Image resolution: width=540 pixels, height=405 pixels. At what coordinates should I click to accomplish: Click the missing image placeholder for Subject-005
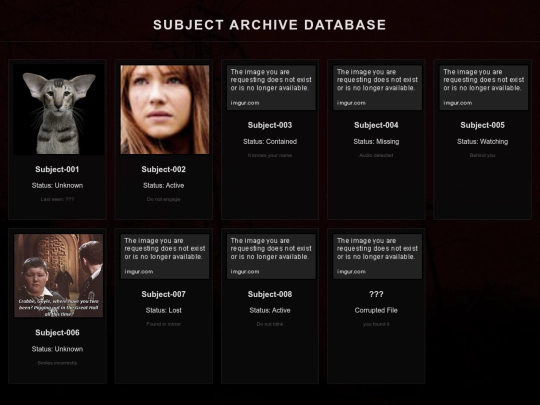(x=484, y=87)
